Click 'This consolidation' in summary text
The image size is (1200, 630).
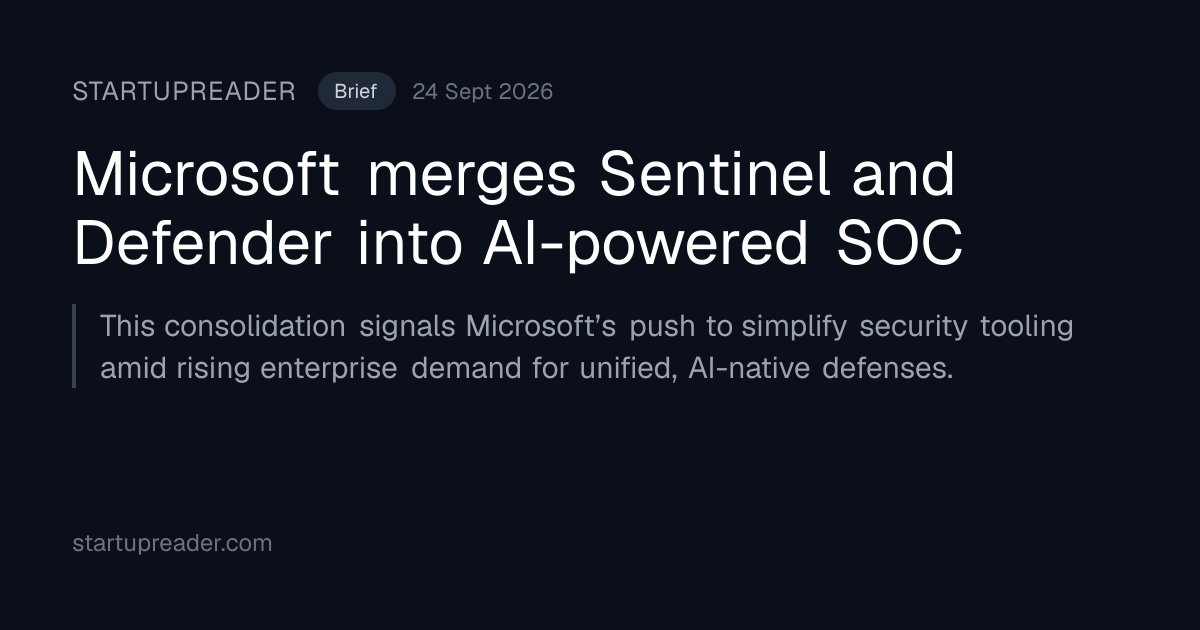click(x=223, y=326)
